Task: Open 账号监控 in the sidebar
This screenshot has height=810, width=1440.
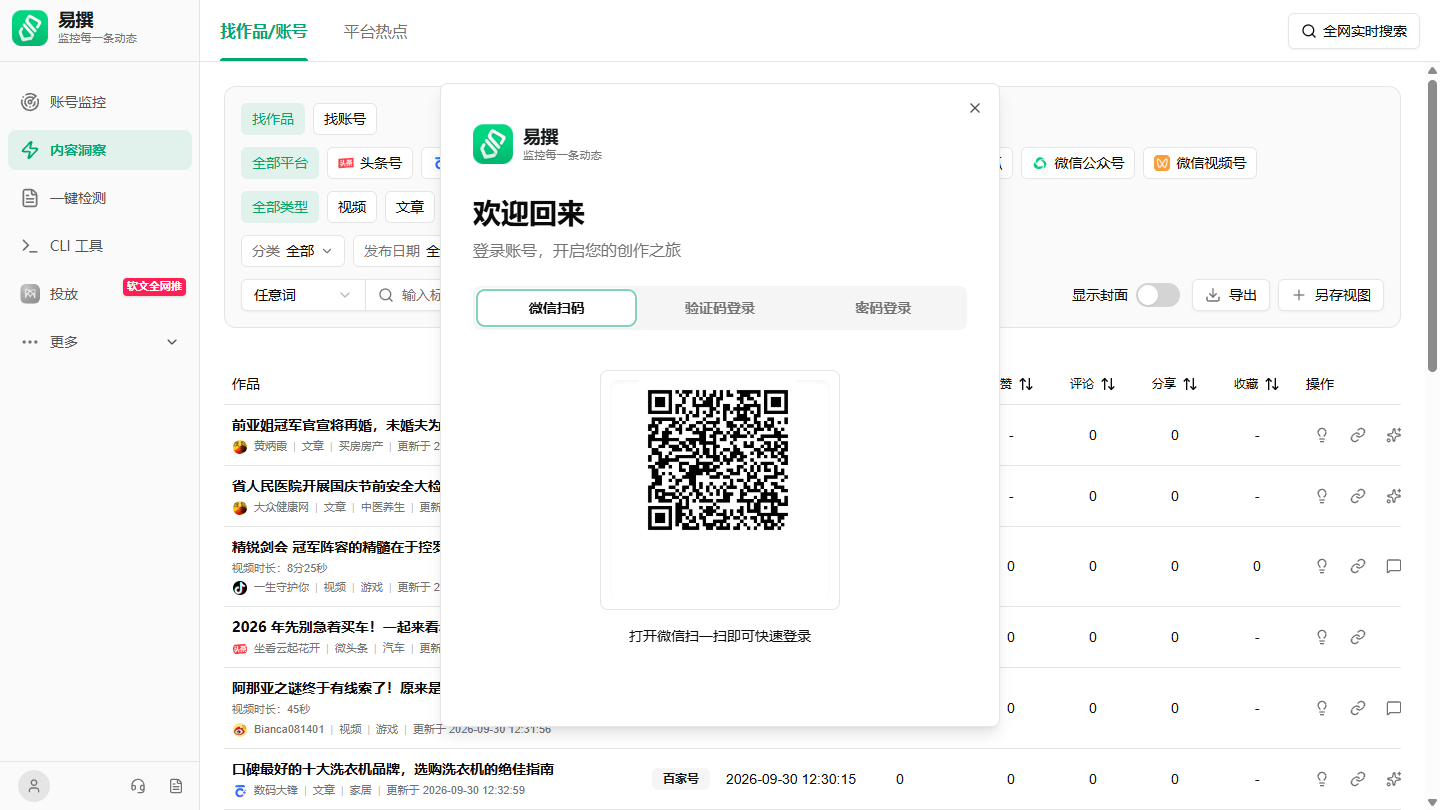Action: (100, 102)
